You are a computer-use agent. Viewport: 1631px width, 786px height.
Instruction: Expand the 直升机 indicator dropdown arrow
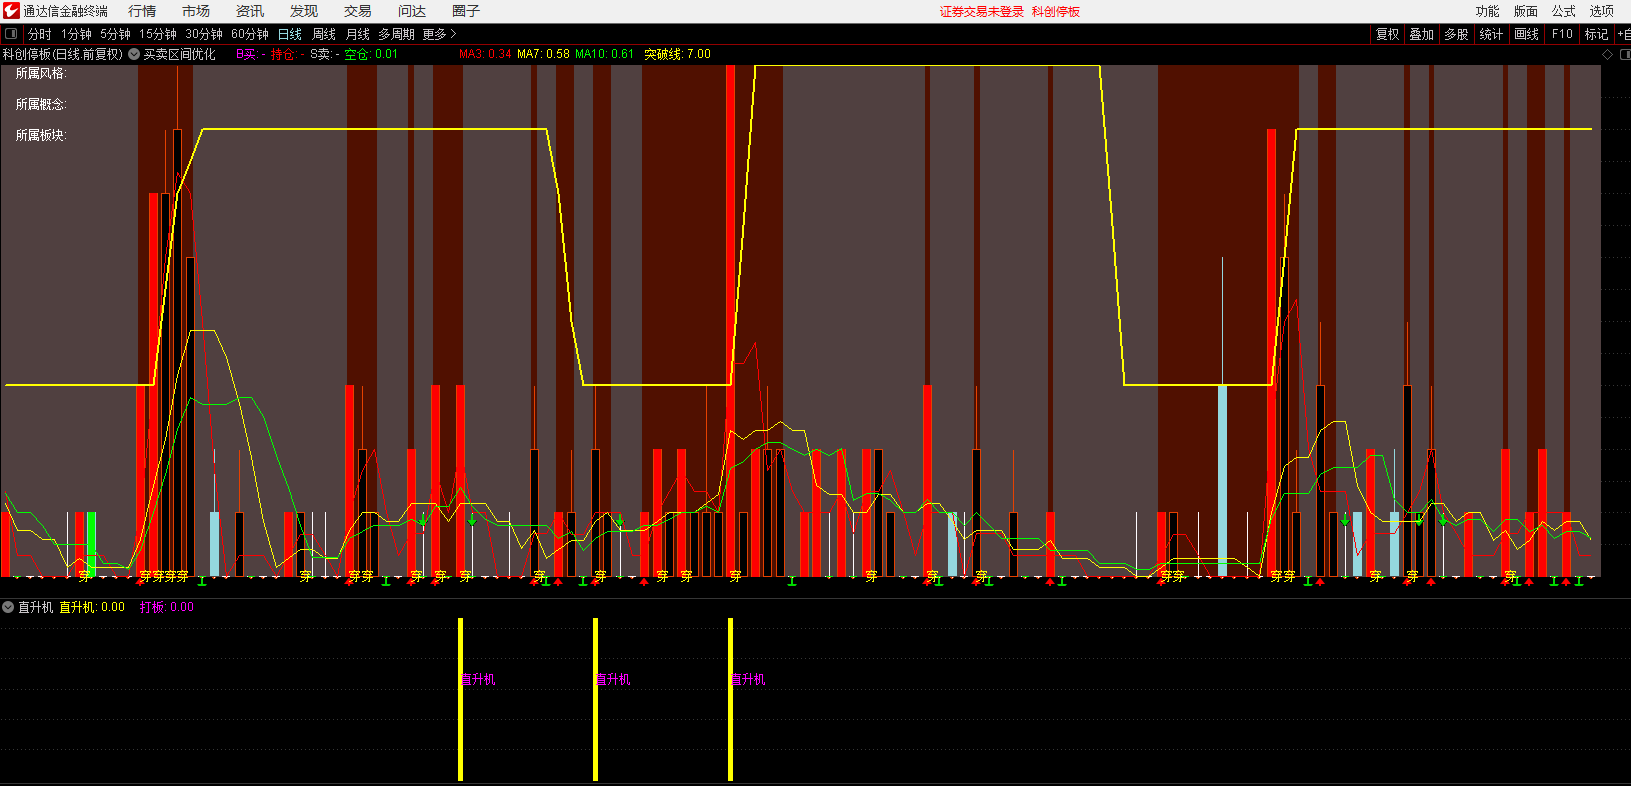coord(8,607)
